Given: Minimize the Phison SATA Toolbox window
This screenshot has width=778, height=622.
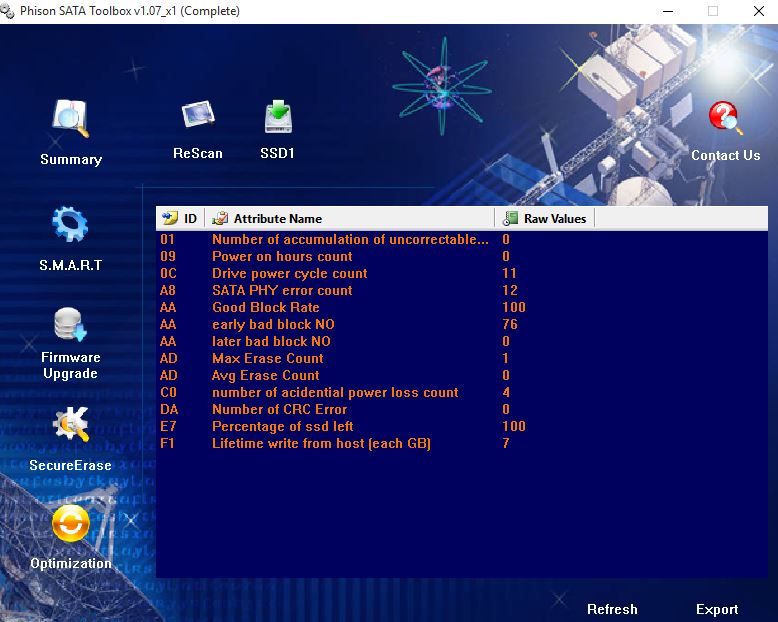Looking at the screenshot, I should 668,11.
